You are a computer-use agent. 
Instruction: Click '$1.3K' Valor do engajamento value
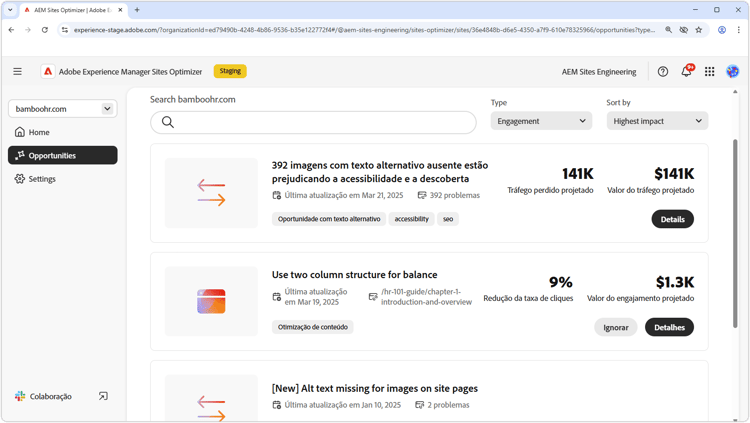675,282
